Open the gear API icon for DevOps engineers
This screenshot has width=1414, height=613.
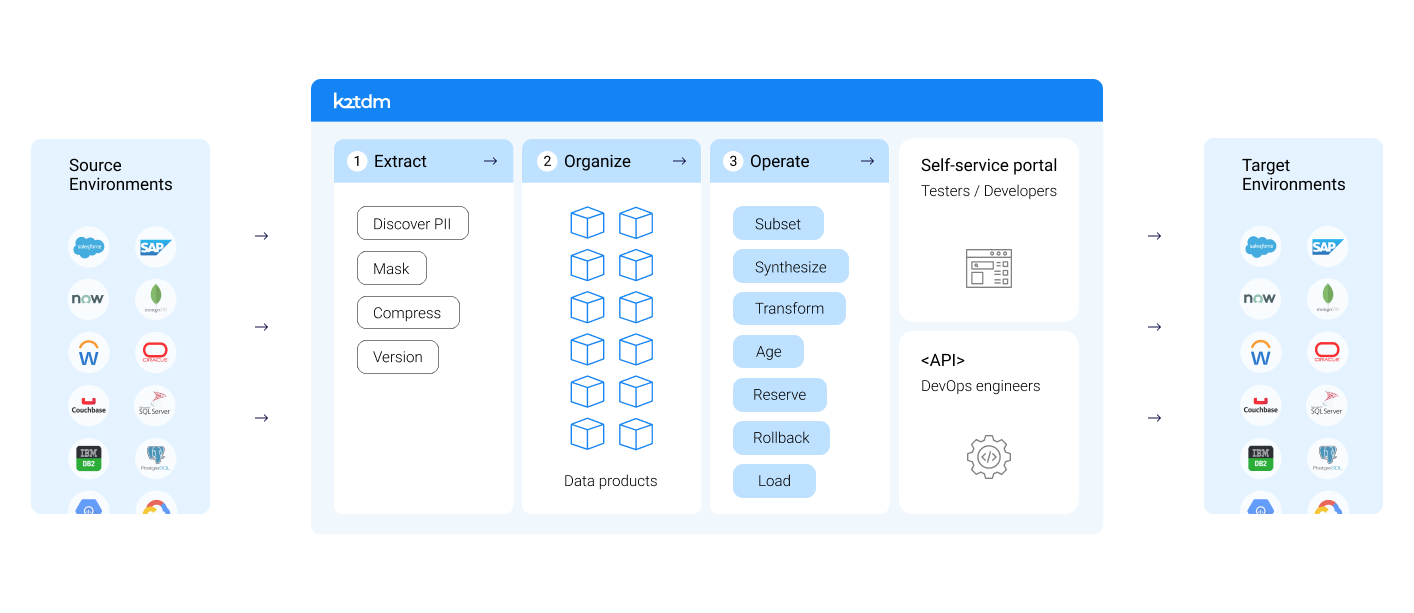(x=988, y=456)
